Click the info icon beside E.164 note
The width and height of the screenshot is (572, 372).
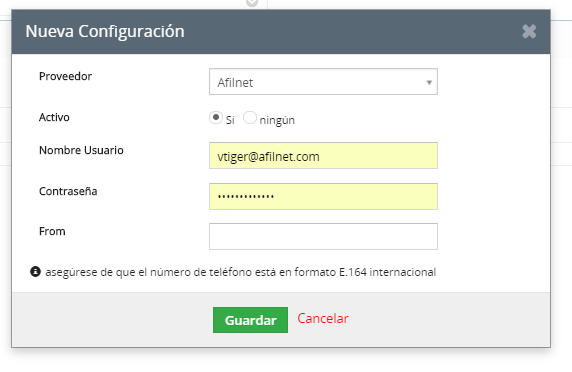(35, 272)
